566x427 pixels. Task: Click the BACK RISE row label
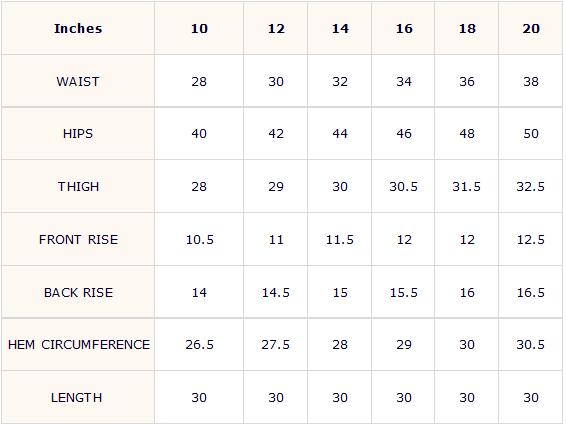coord(78,292)
